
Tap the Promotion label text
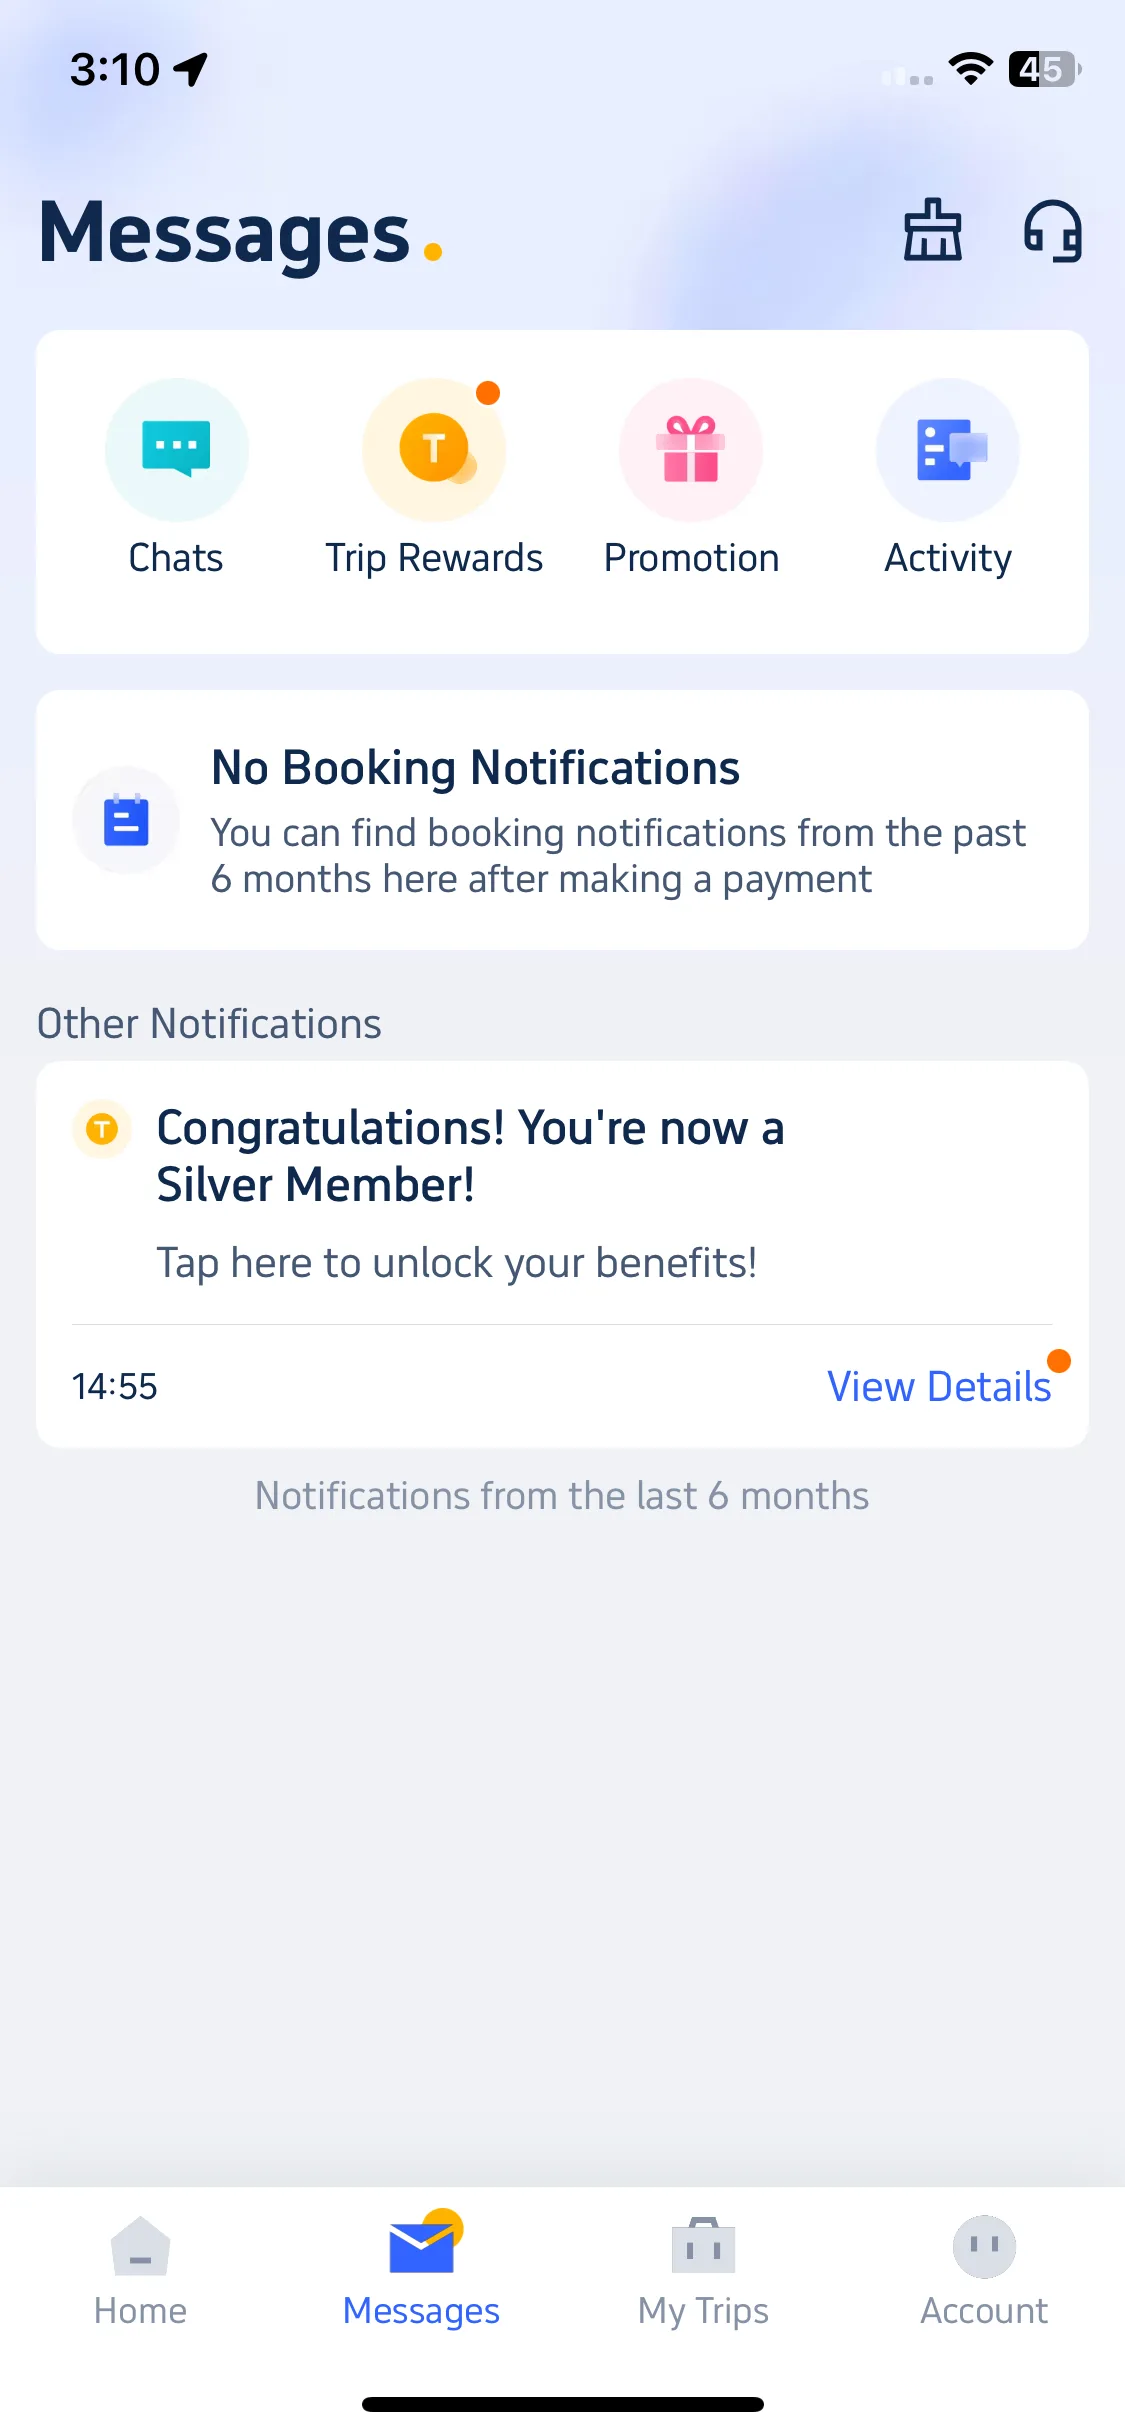click(x=691, y=558)
